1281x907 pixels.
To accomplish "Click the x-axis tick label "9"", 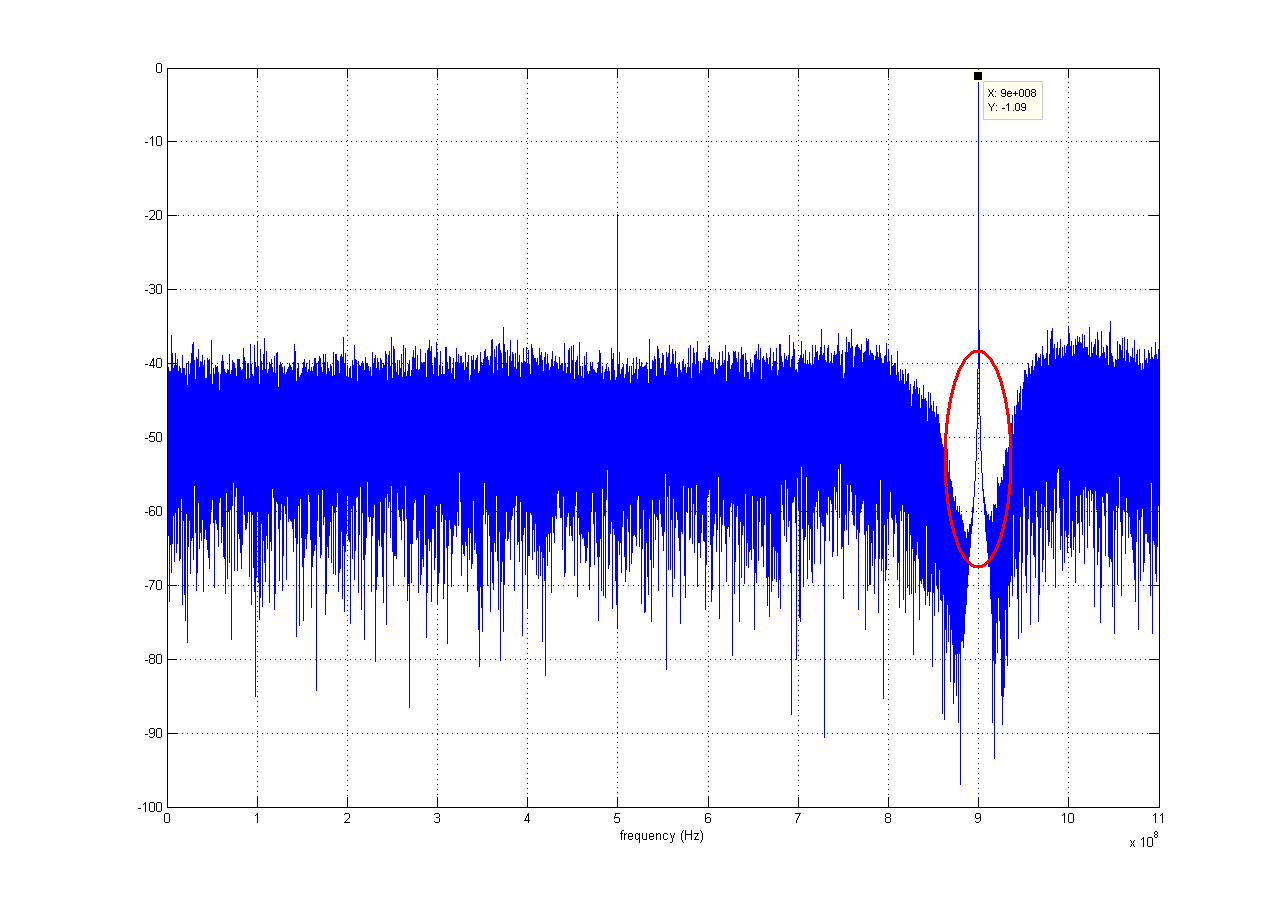I will pos(978,819).
